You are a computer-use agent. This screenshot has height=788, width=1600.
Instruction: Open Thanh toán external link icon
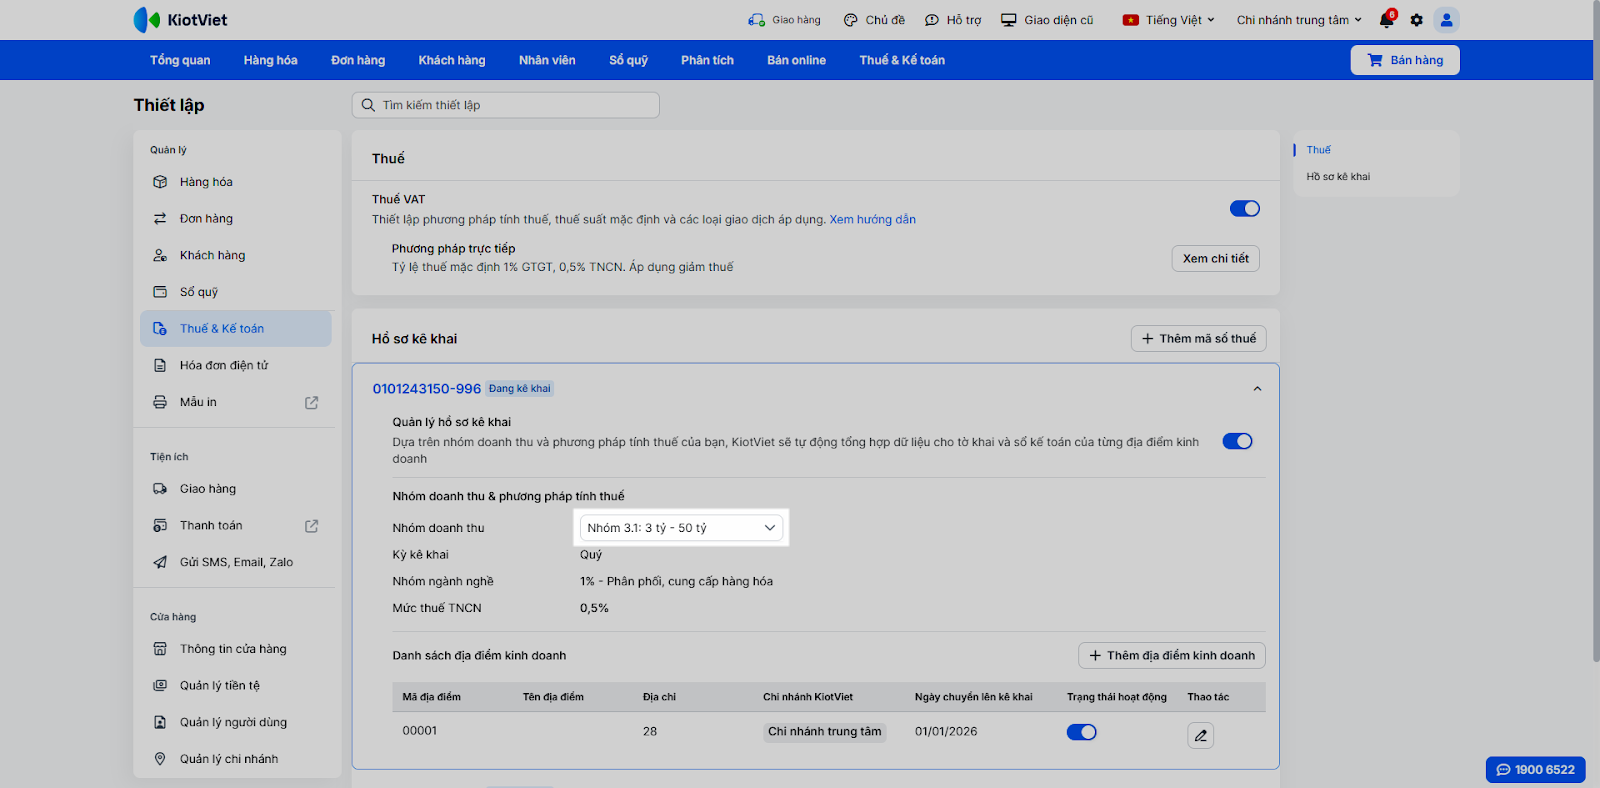311,526
